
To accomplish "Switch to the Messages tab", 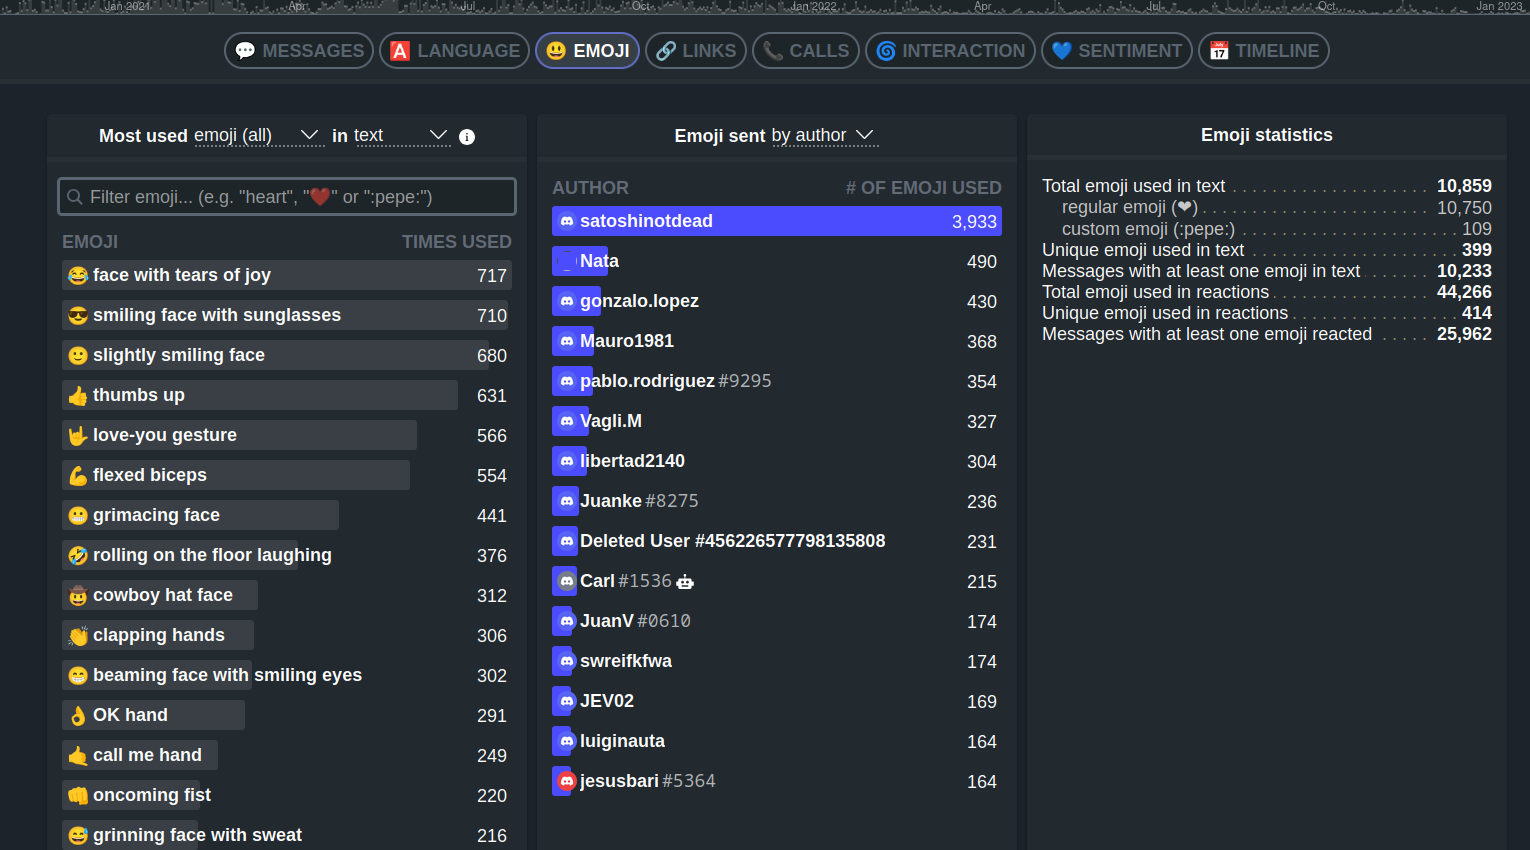I will (299, 51).
